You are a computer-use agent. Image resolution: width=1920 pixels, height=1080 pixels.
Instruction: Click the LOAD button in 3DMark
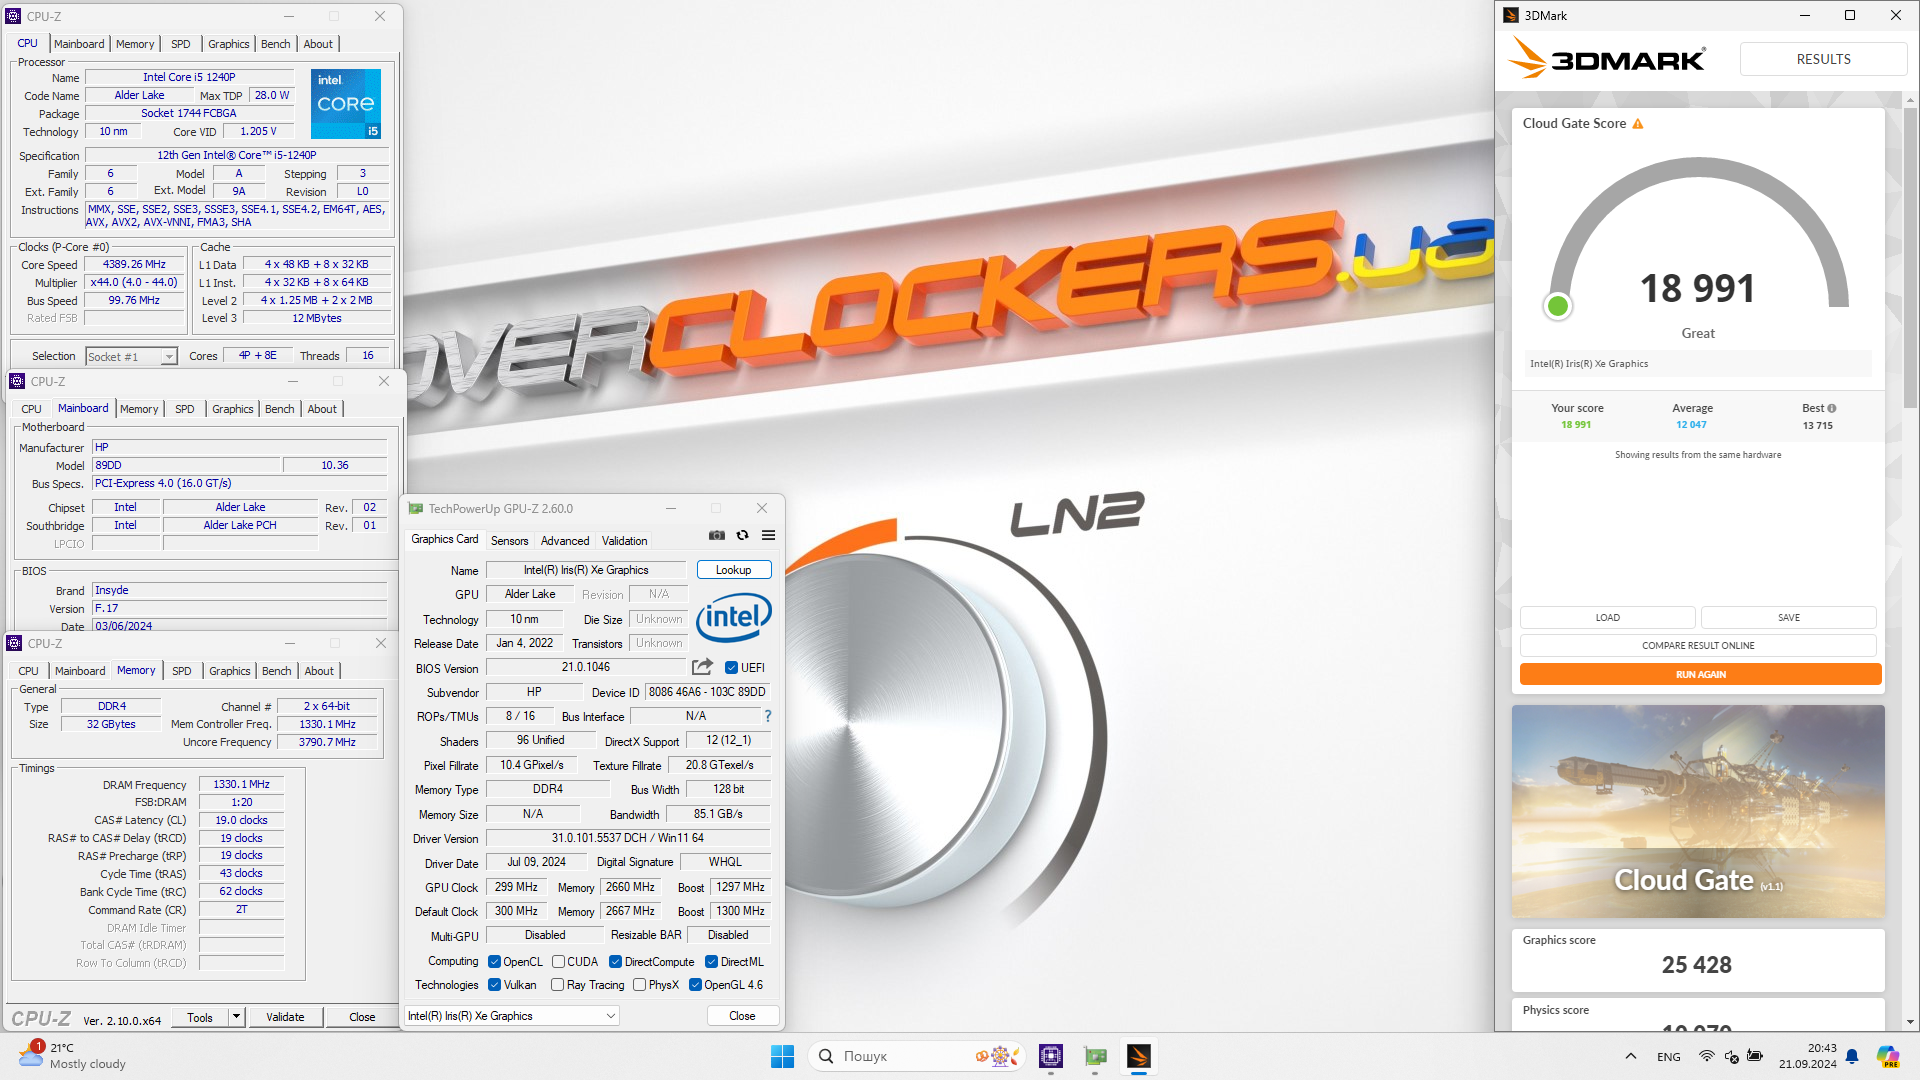click(x=1607, y=618)
